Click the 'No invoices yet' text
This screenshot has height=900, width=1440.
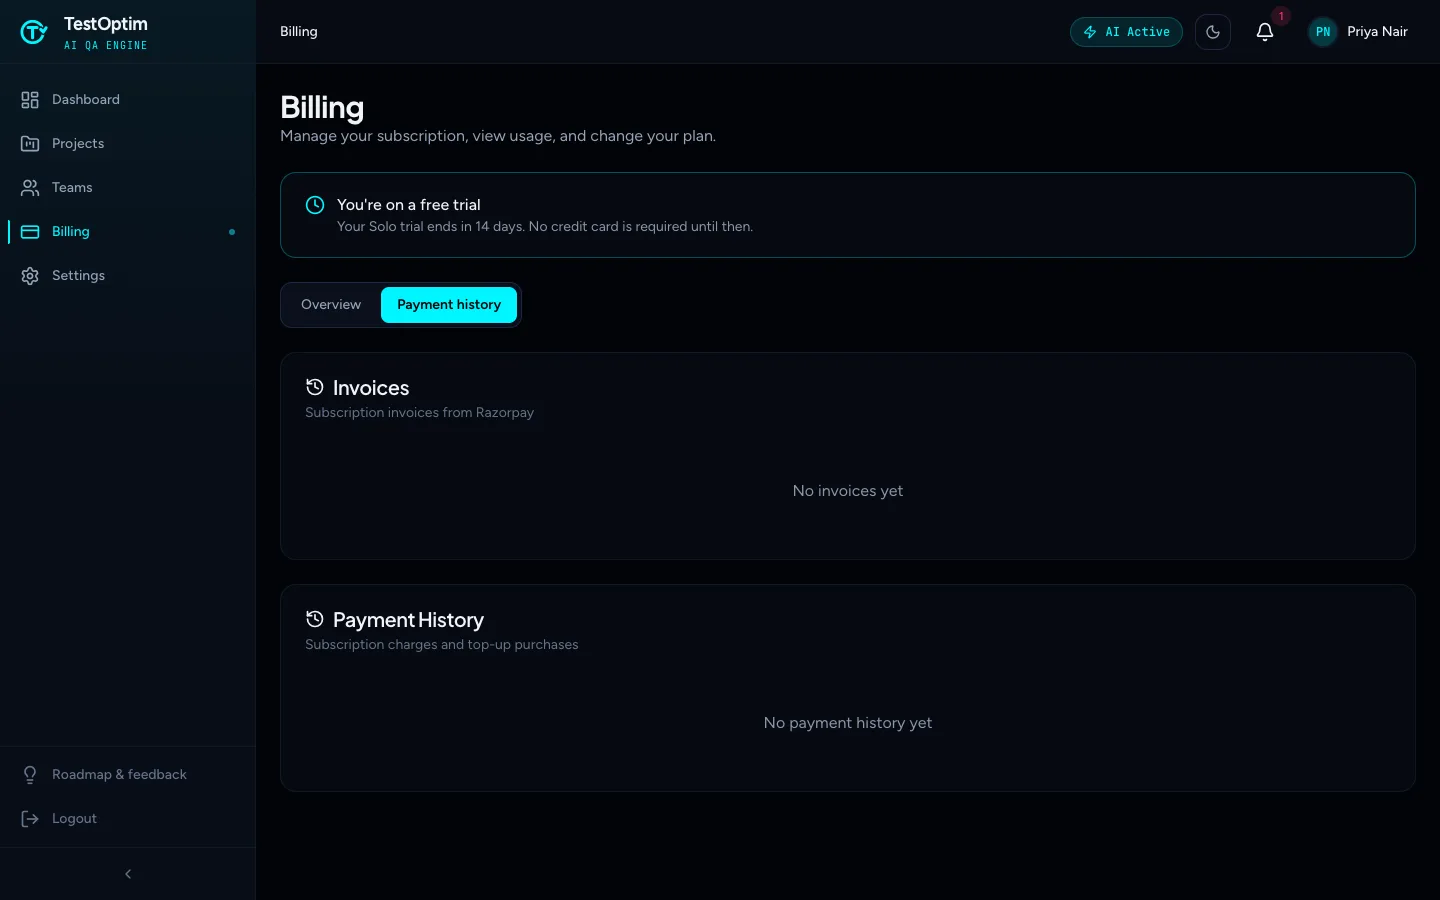(848, 491)
